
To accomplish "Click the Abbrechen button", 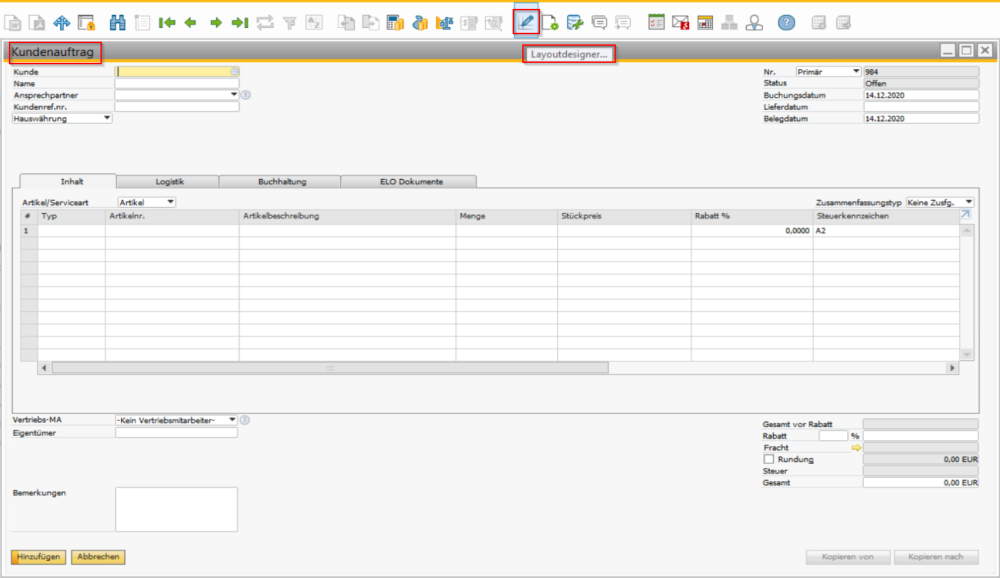I will [x=98, y=557].
